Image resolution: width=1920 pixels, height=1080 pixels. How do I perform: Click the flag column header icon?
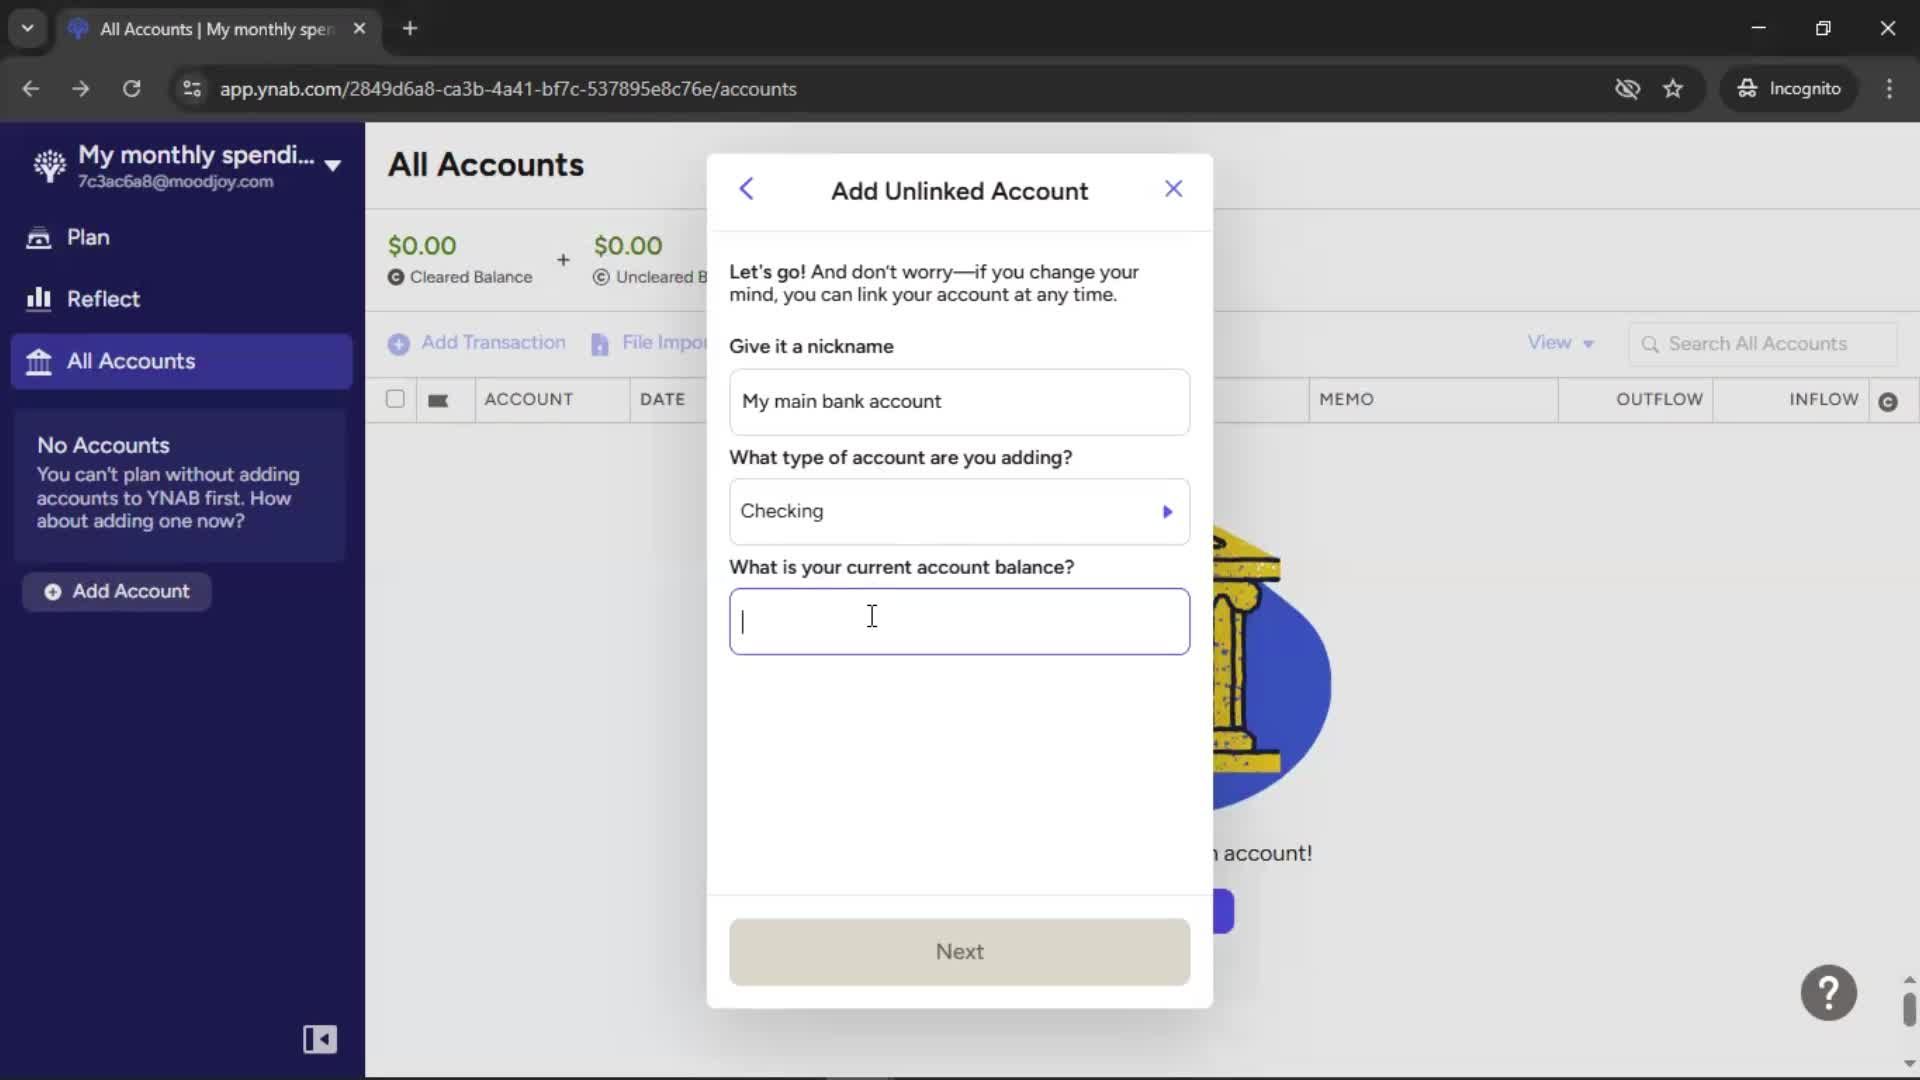tap(438, 400)
